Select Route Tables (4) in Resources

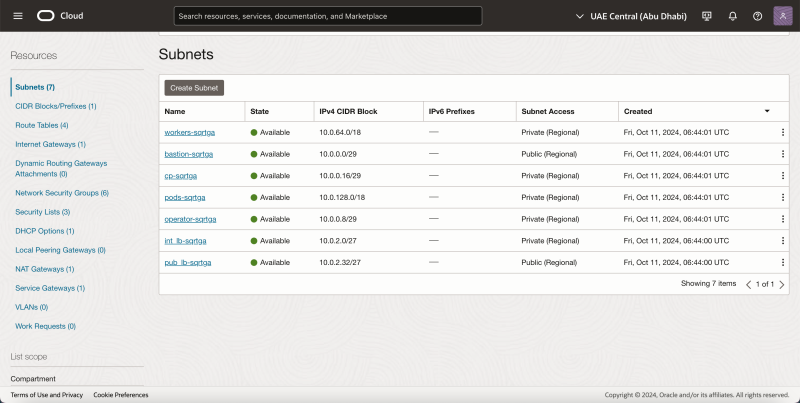pyautogui.click(x=41, y=125)
